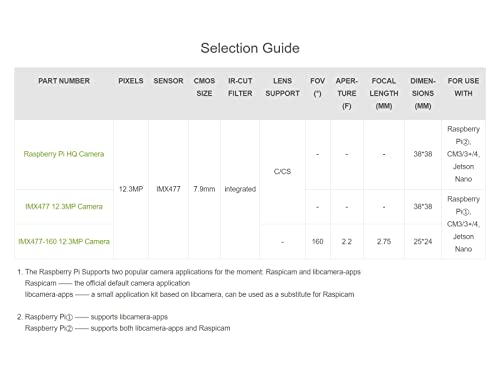Click the FOR USE WITH column header
This screenshot has width=500, height=375.
click(x=463, y=87)
